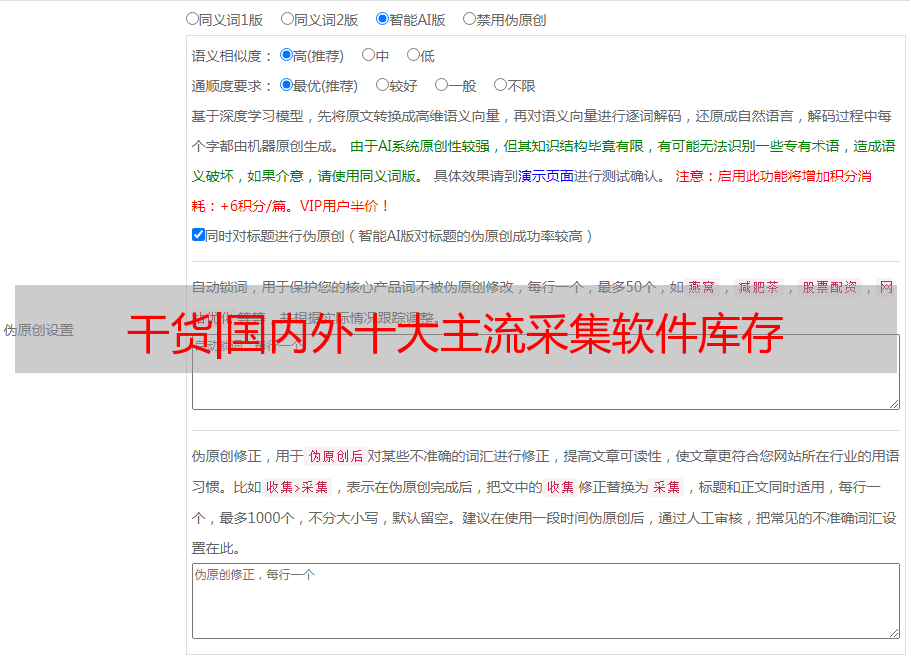This screenshot has width=911, height=658.
Task: Select 禁用伪原创 radio option
Action: click(x=469, y=19)
